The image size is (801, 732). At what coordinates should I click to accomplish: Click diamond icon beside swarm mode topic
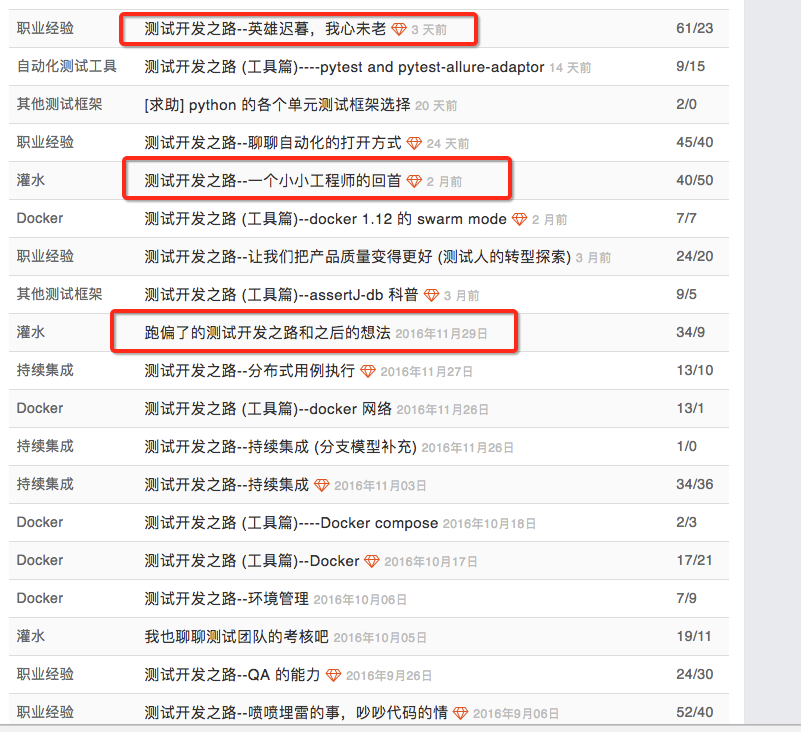[x=520, y=220]
